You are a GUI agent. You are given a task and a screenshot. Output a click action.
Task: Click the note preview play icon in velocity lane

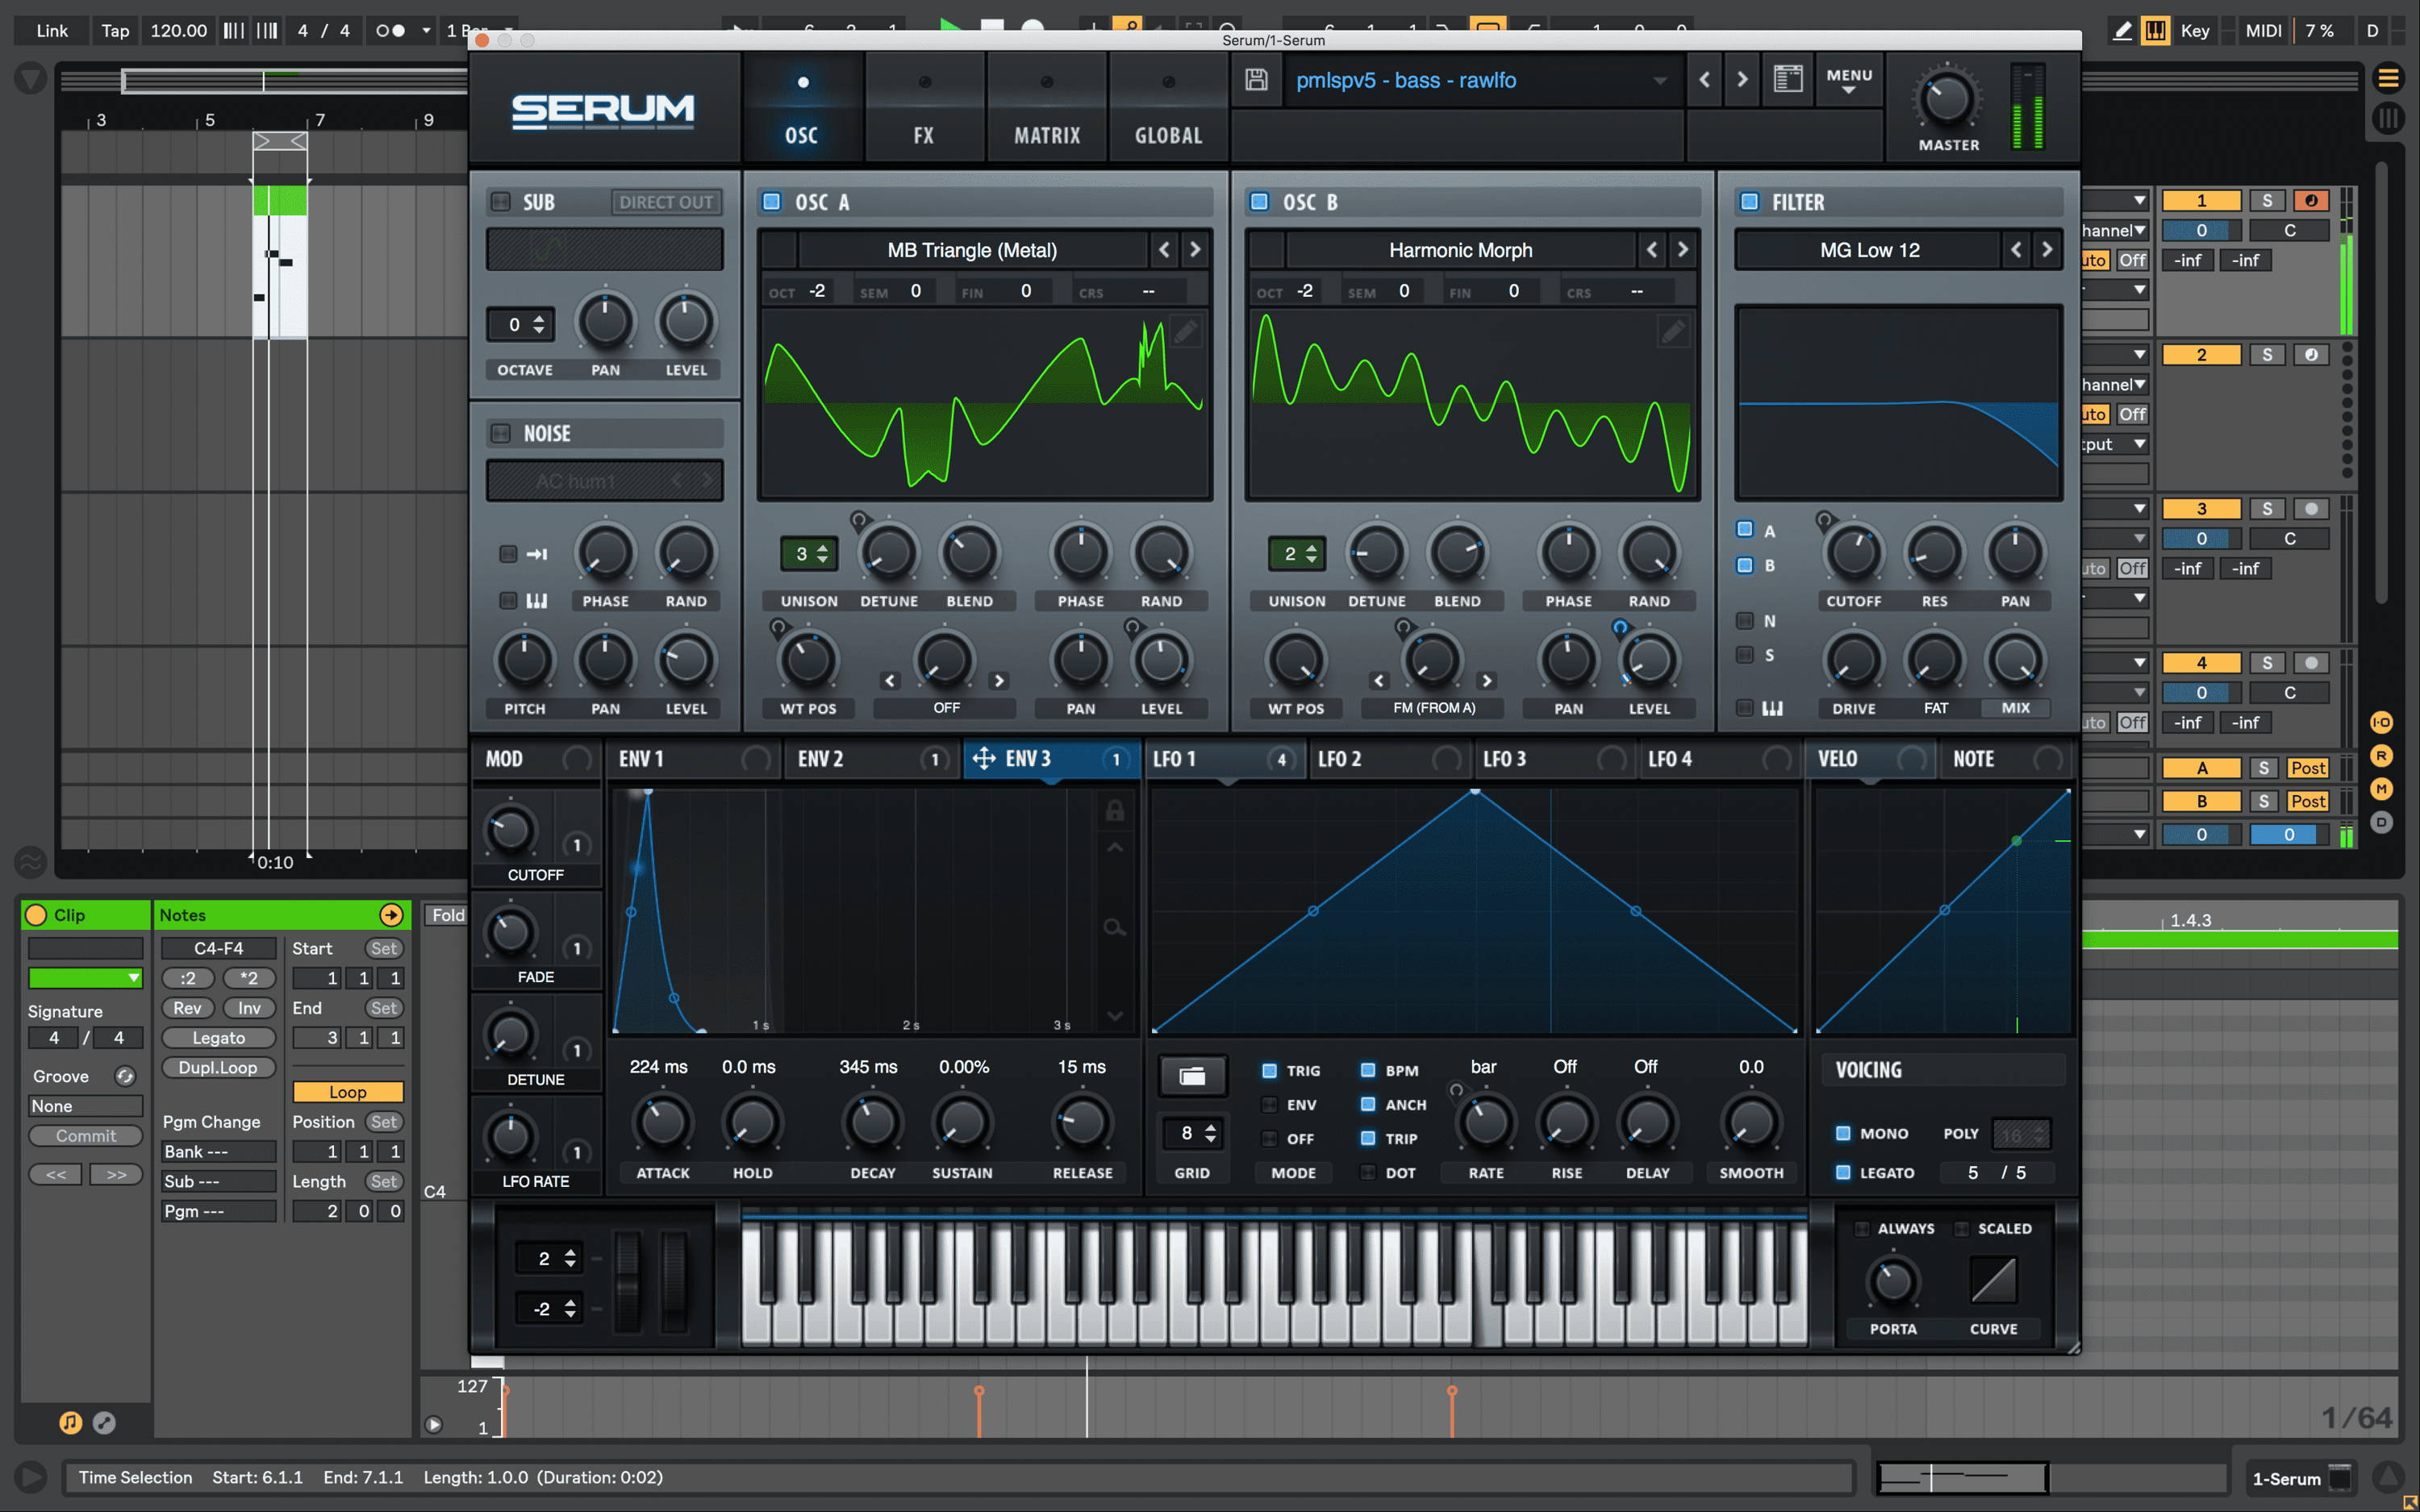click(433, 1424)
